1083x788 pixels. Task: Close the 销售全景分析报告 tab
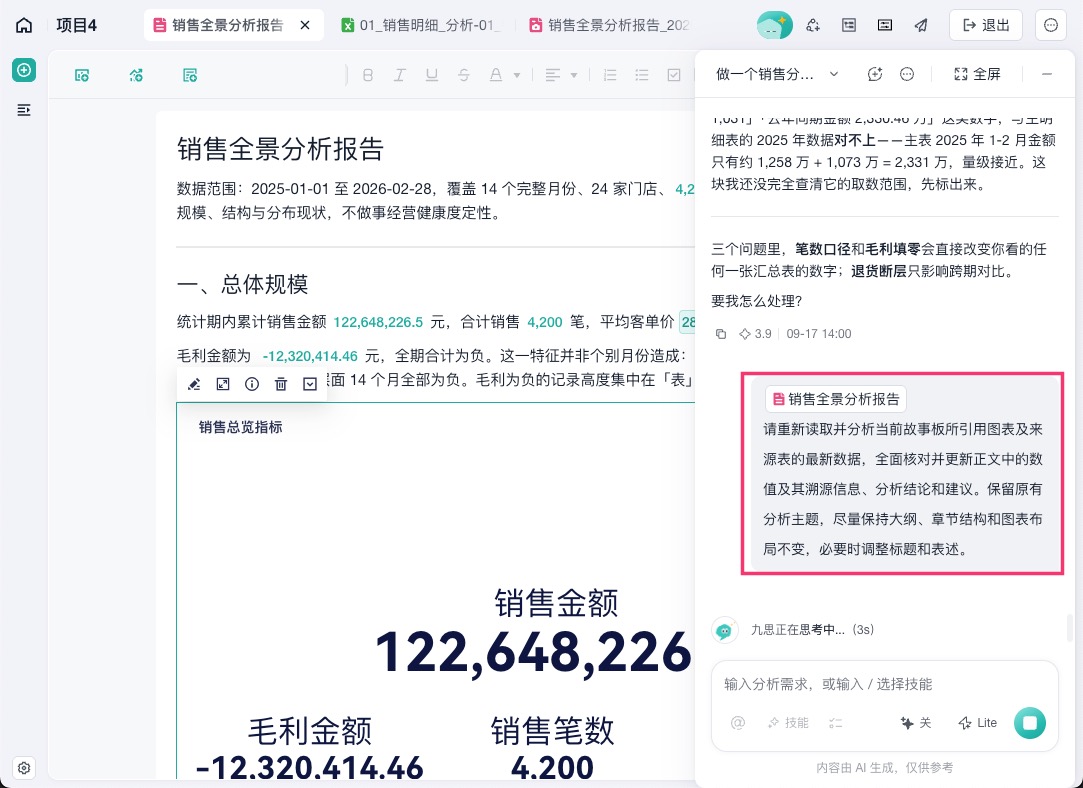(x=305, y=26)
